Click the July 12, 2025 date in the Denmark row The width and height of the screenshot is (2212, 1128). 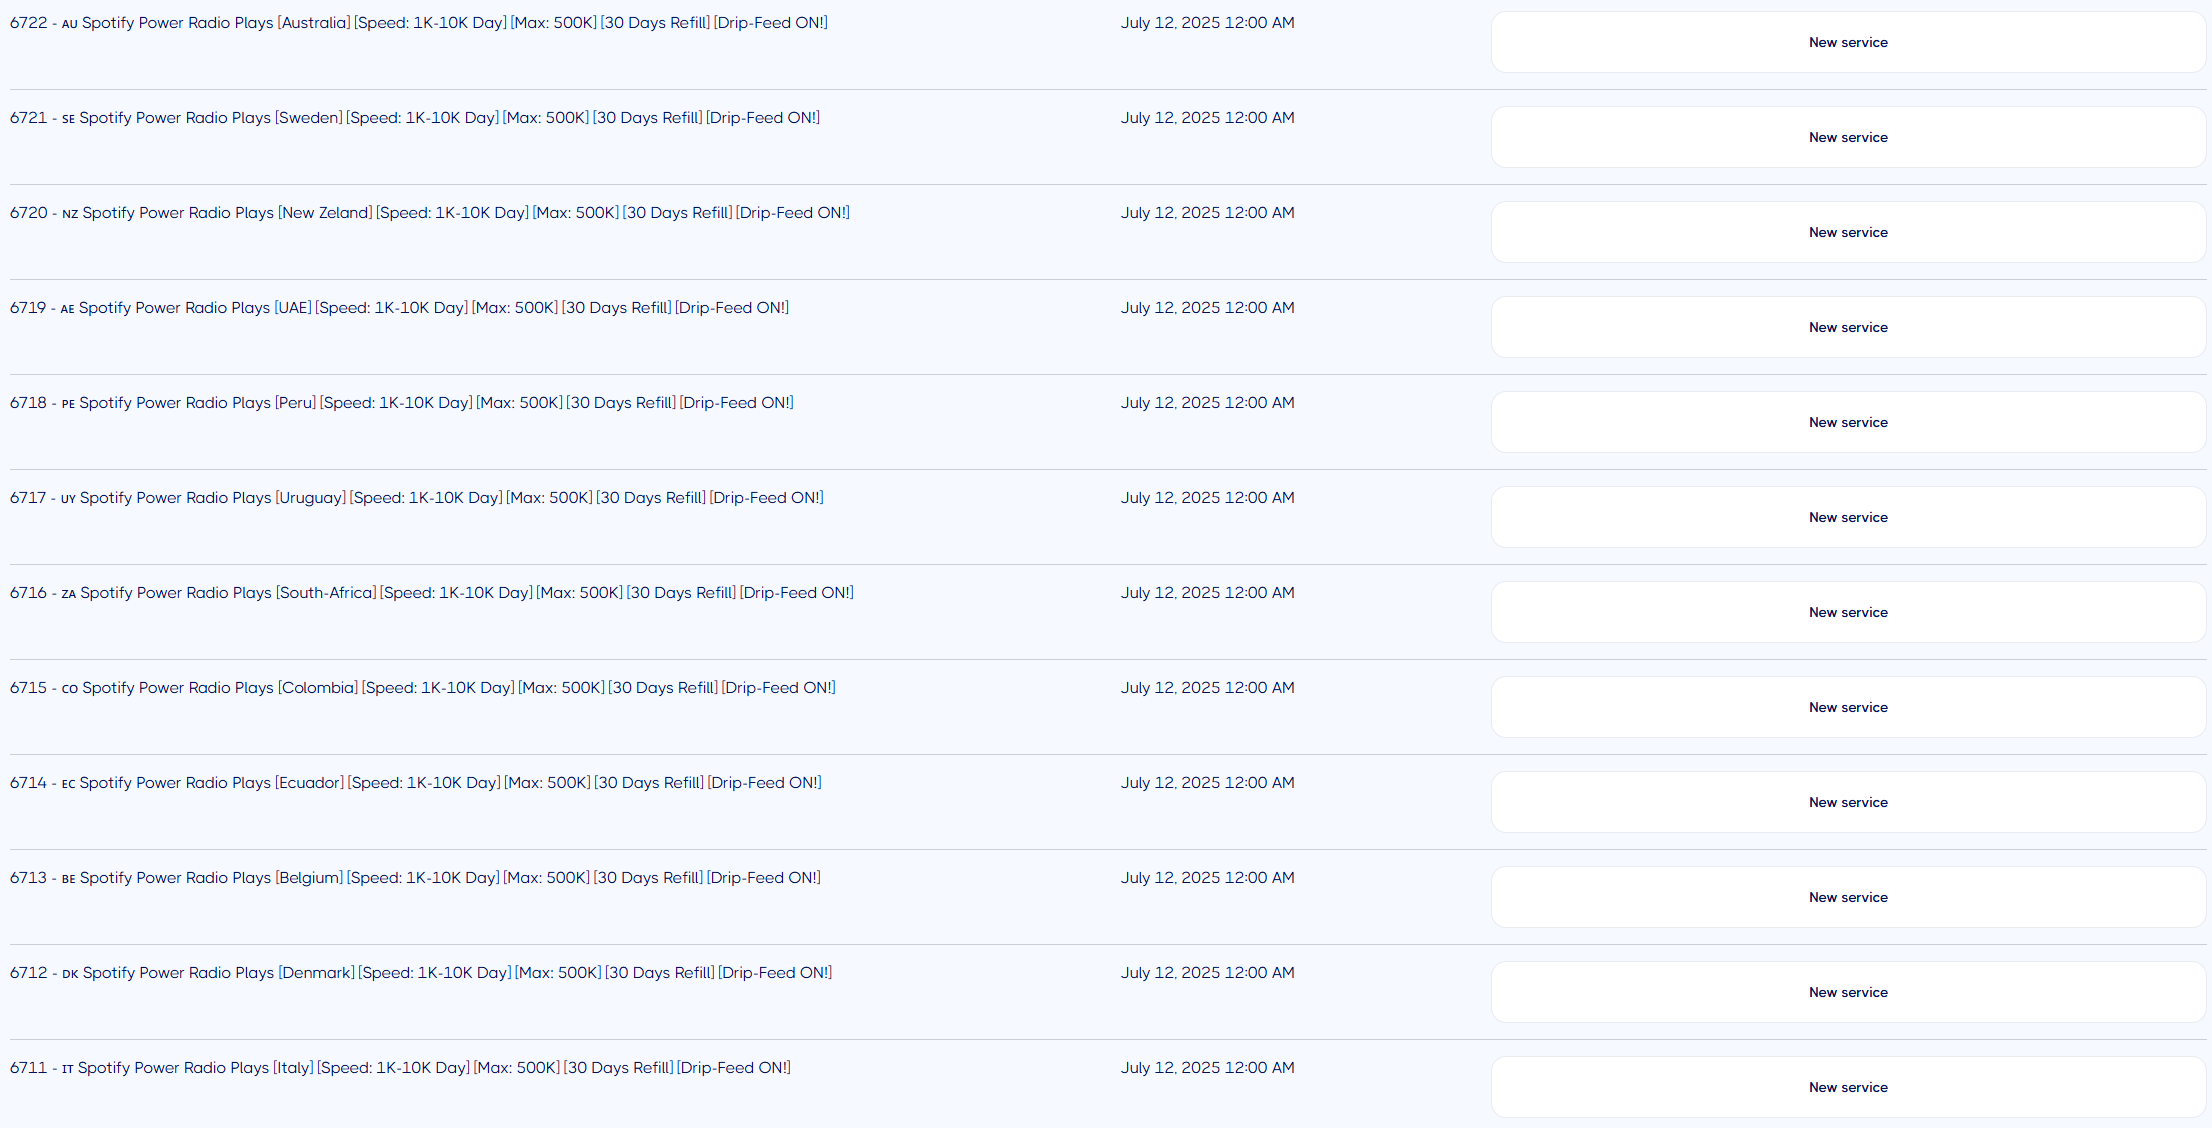click(1207, 973)
